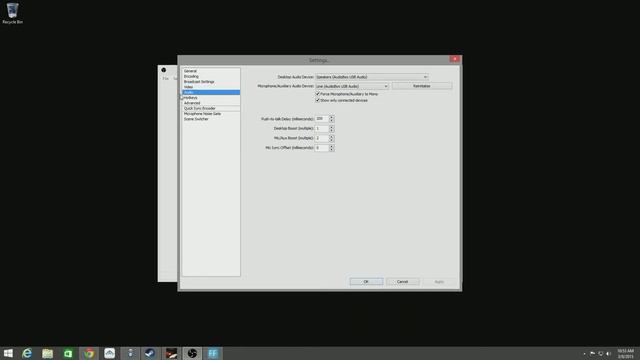This screenshot has height=360, width=640.
Task: Increase Mic Sync Offset with up arrow
Action: (331, 146)
